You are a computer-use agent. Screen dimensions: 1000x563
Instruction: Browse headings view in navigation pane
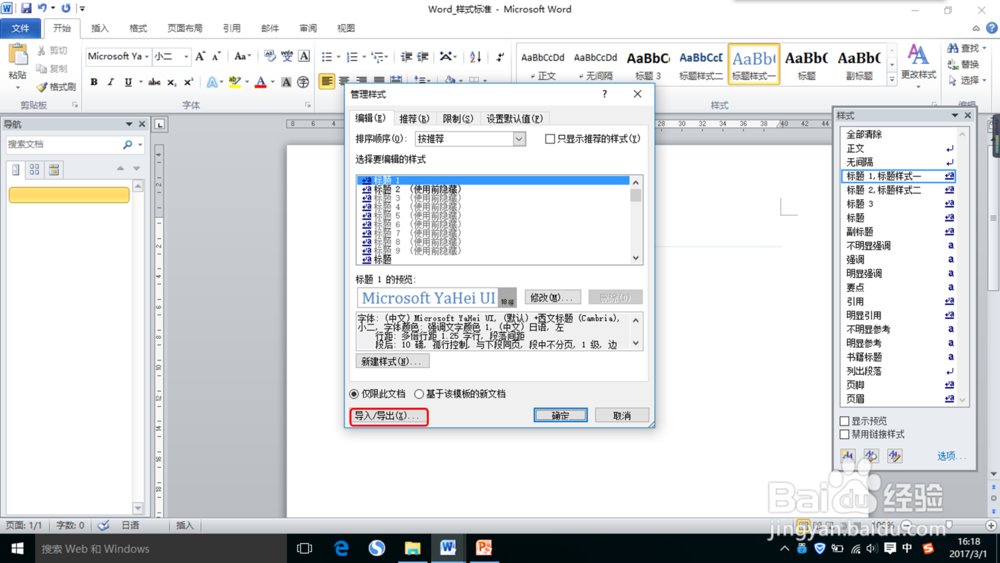(16, 170)
